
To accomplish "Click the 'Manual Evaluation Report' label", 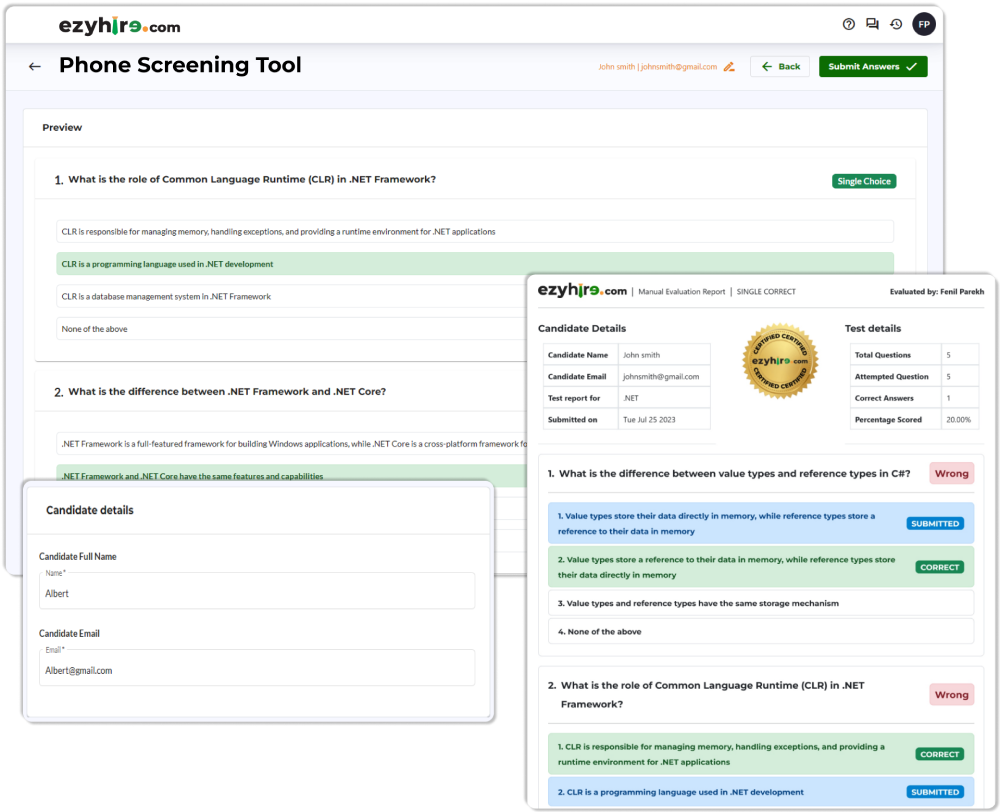I will point(682,292).
